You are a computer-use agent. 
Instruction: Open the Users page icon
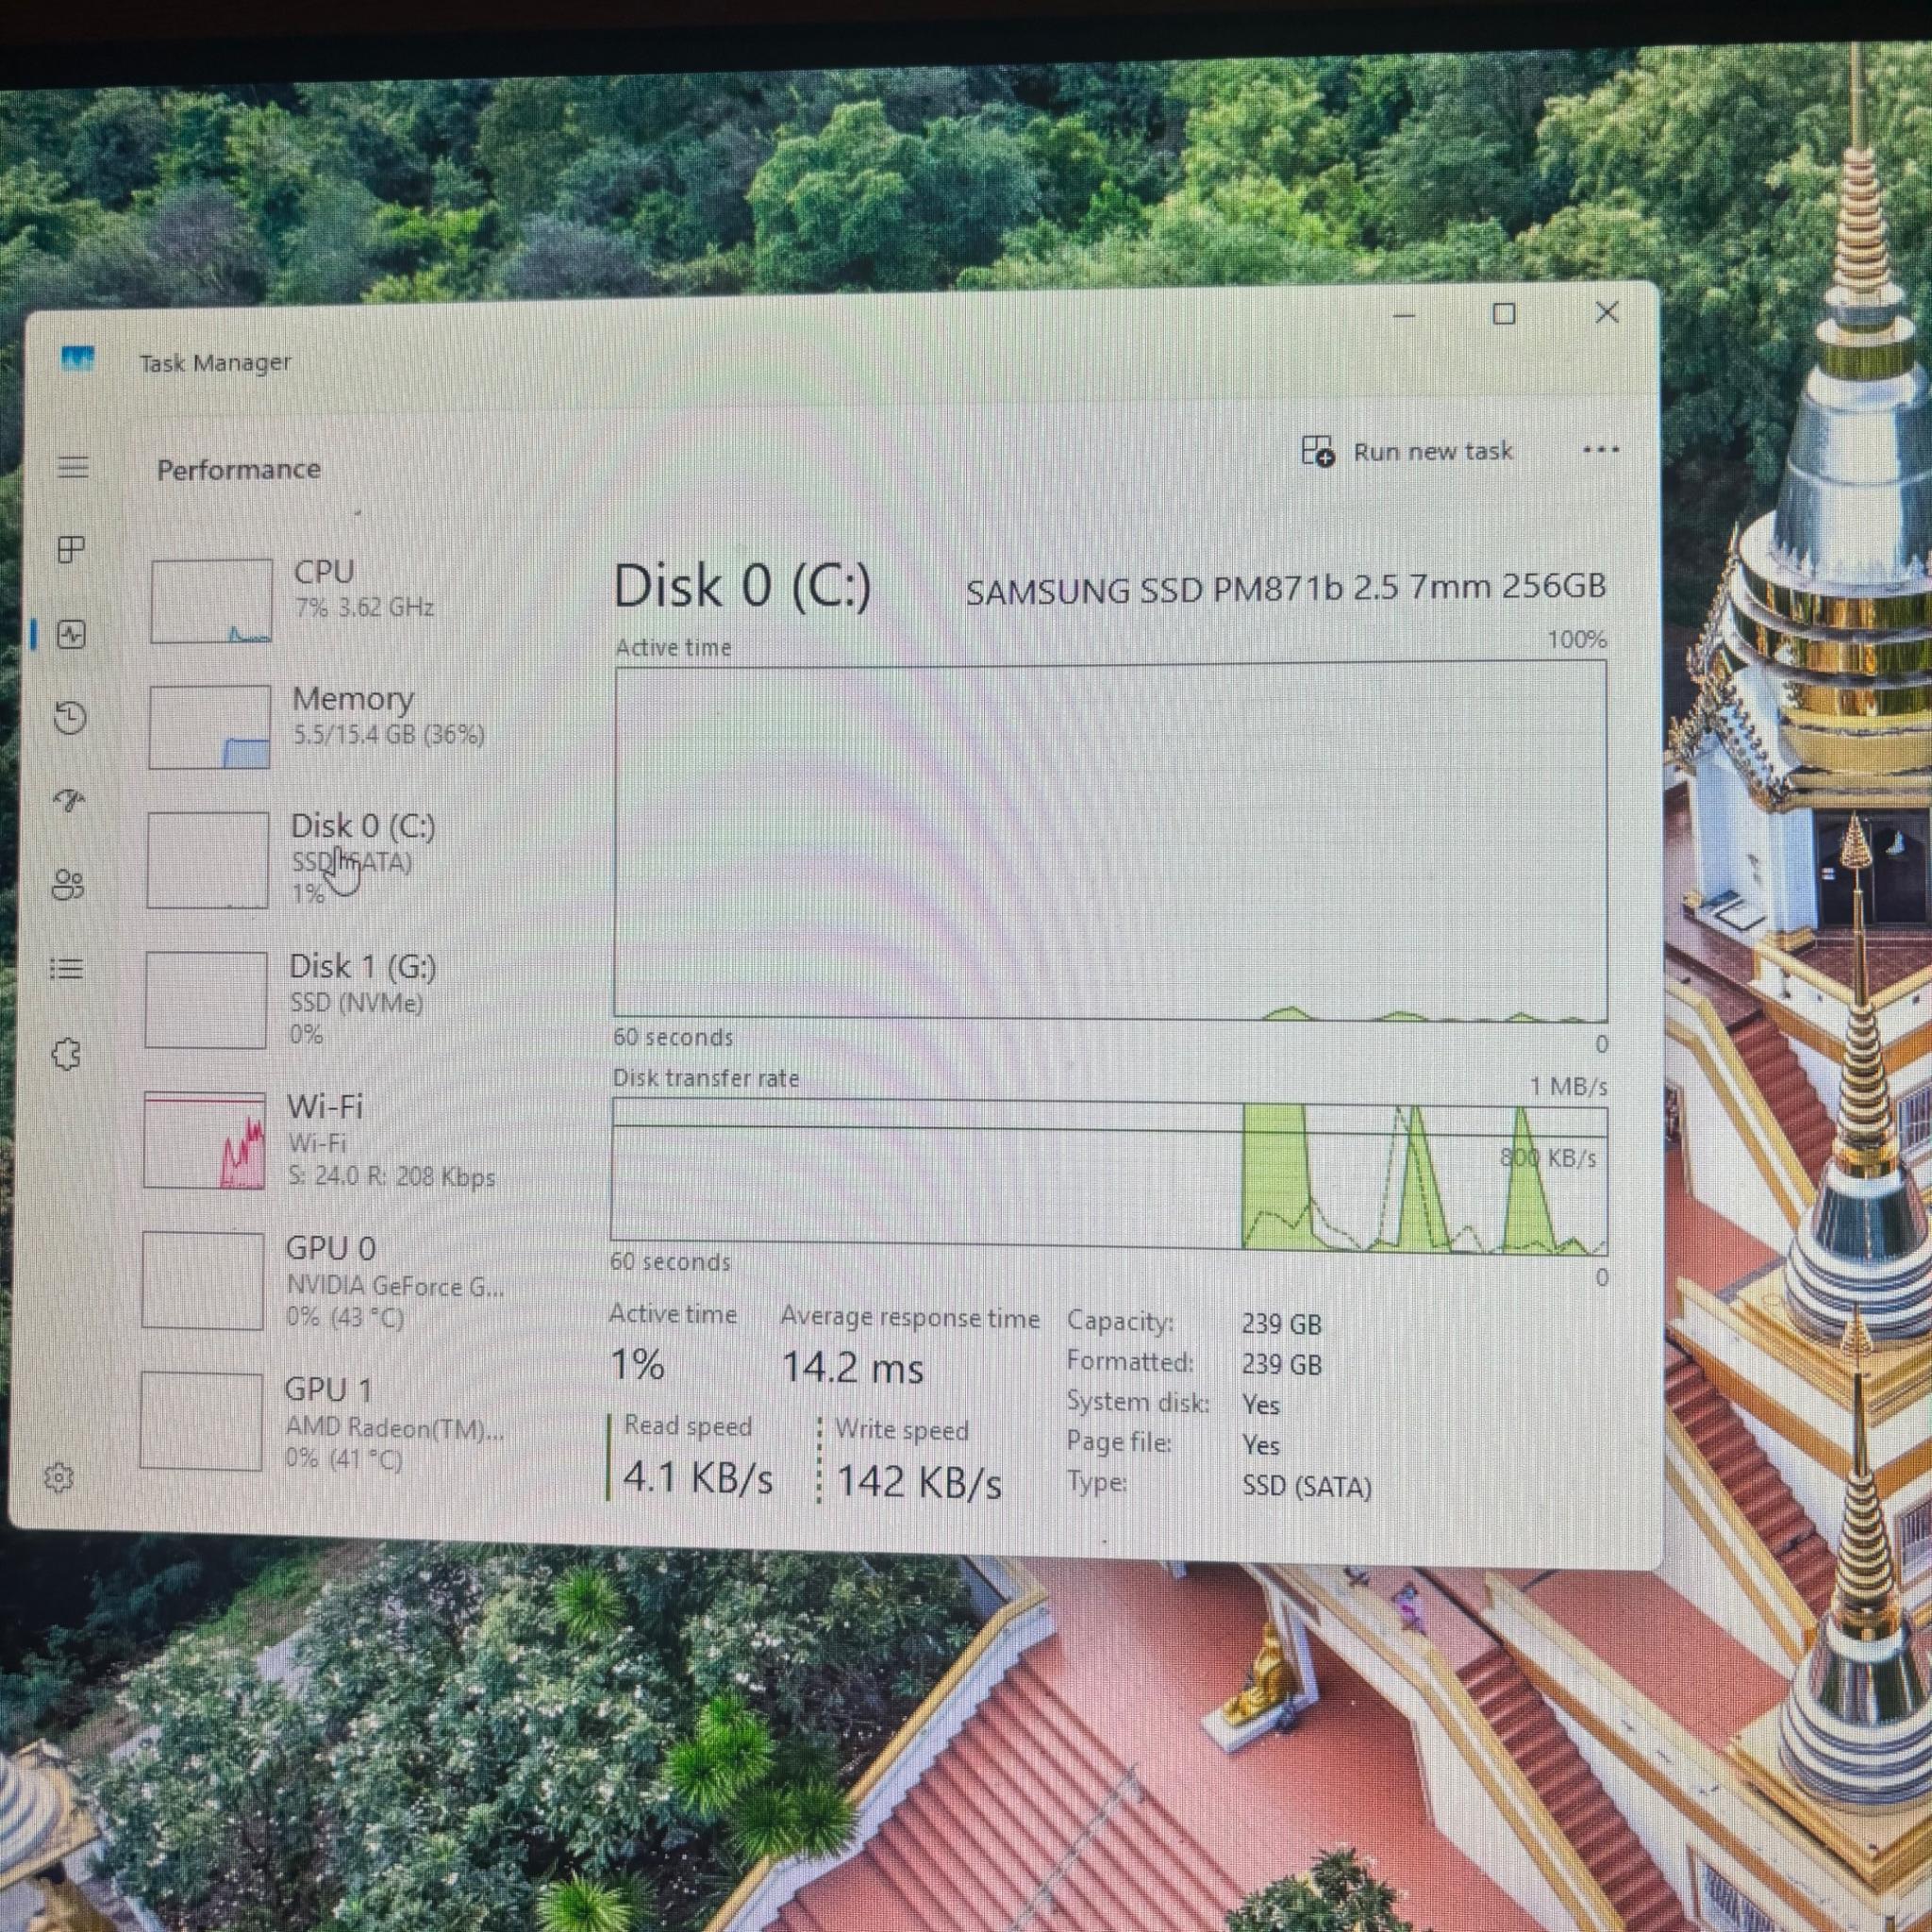[x=68, y=884]
